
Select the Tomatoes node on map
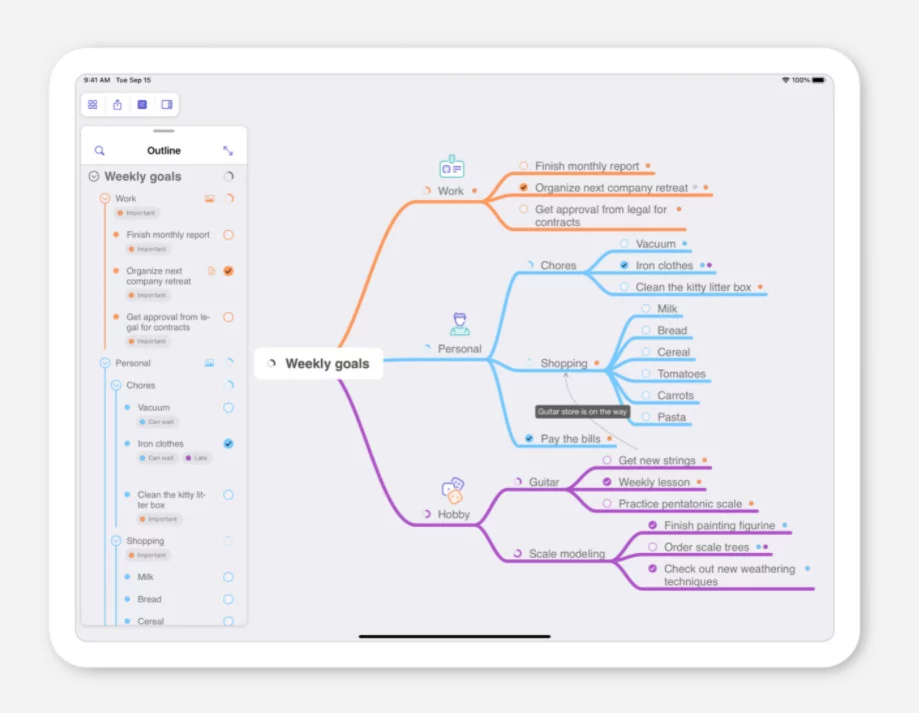(x=681, y=374)
